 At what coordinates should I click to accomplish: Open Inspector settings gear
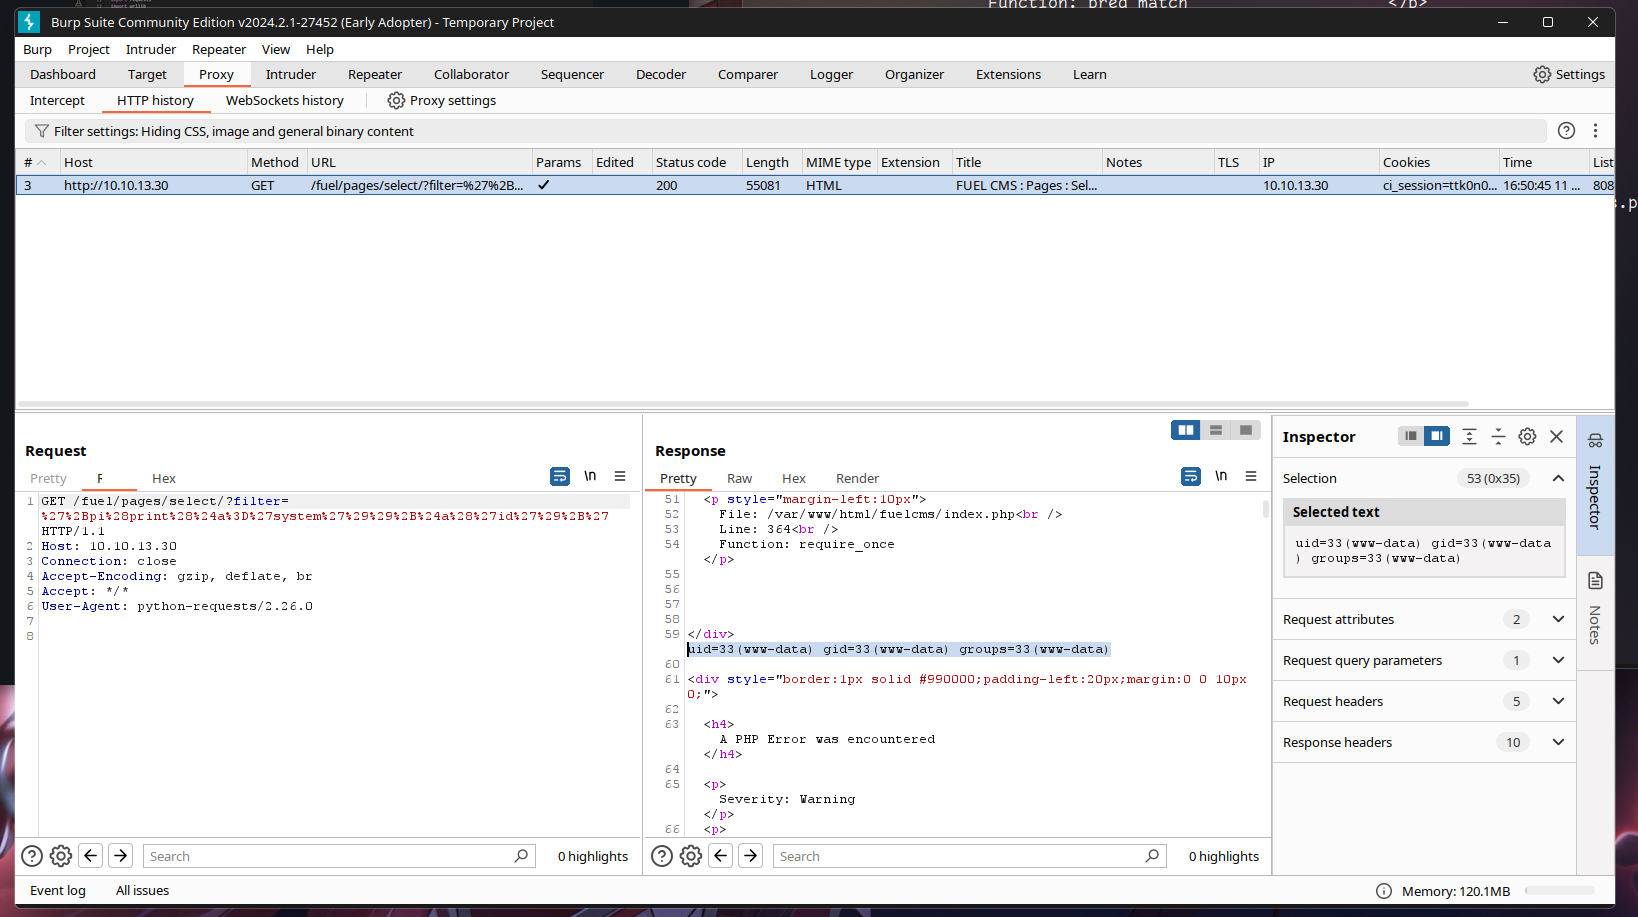[x=1527, y=436]
